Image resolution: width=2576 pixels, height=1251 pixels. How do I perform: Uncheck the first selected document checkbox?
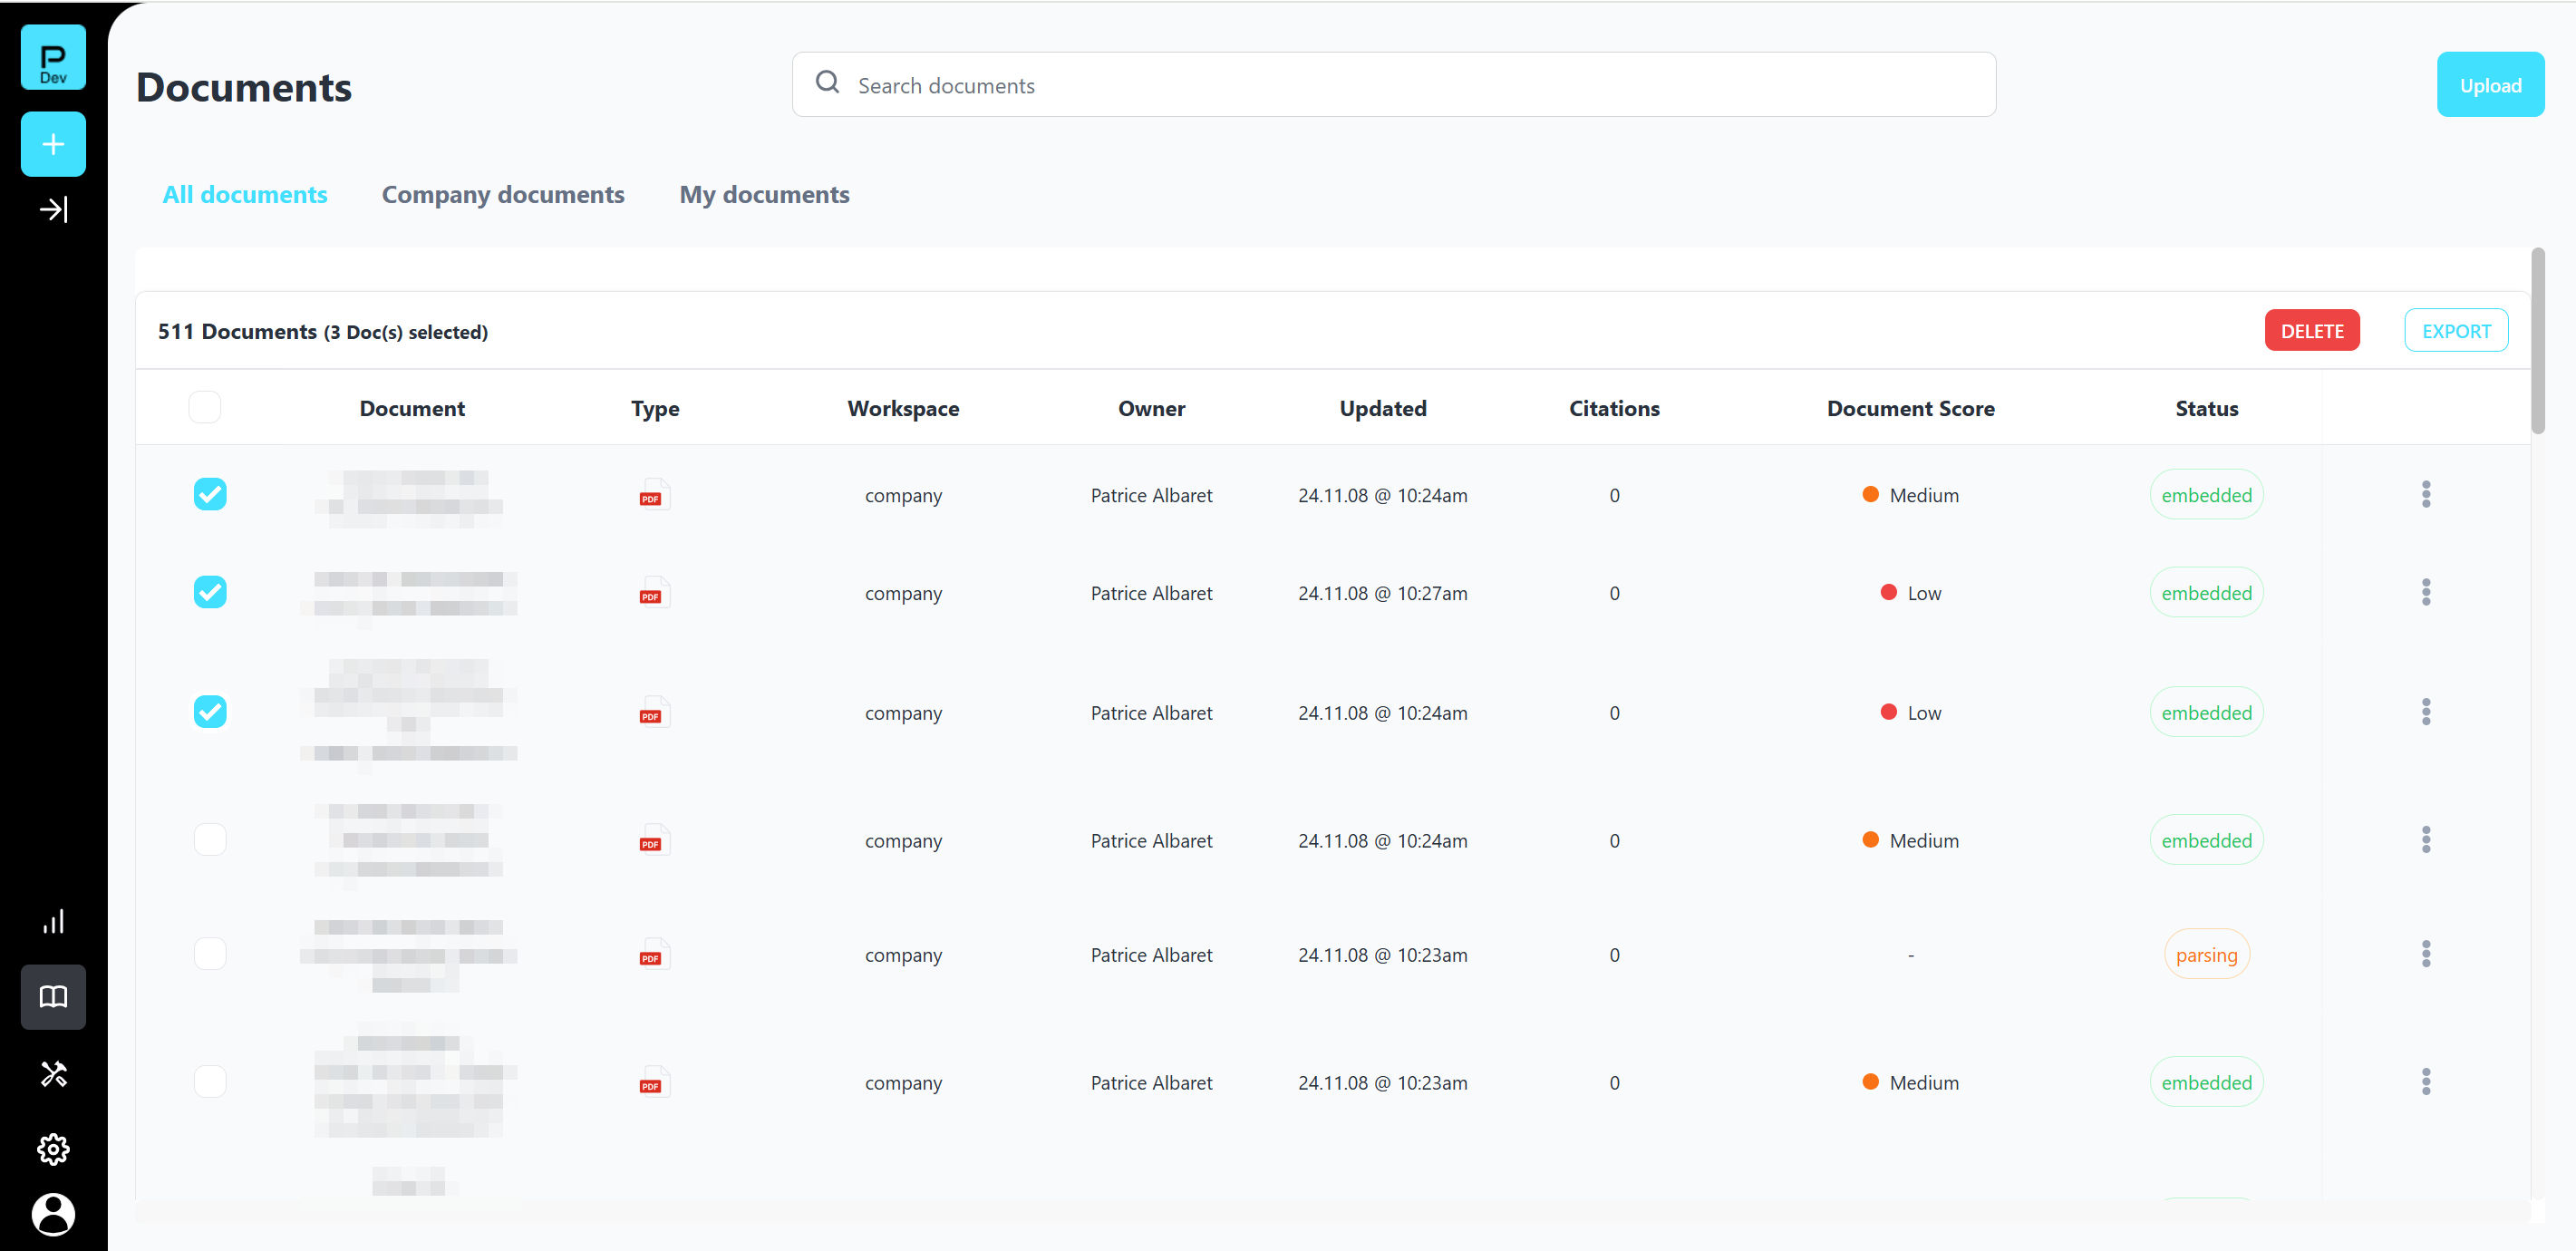click(210, 494)
